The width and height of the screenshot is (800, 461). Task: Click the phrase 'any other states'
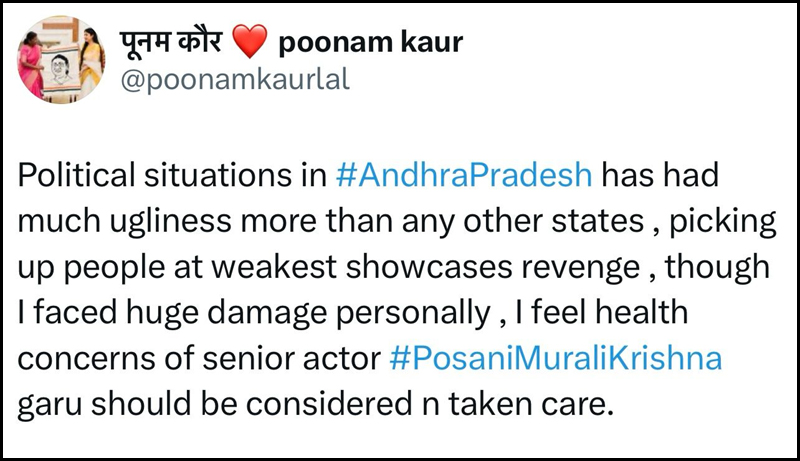[522, 221]
